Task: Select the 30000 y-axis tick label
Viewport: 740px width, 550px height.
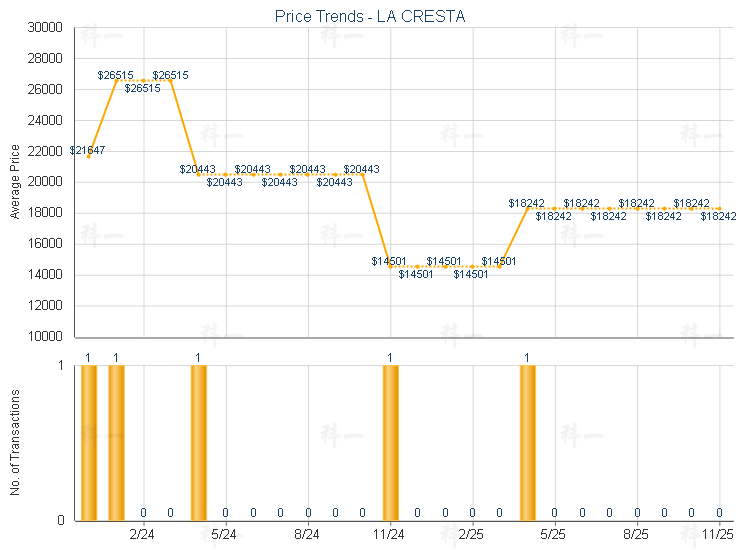Action: pos(43,28)
